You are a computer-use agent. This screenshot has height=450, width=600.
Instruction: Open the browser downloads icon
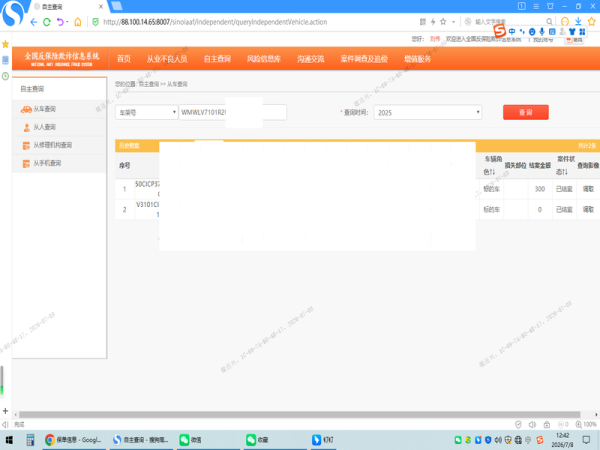pyautogui.click(x=578, y=21)
